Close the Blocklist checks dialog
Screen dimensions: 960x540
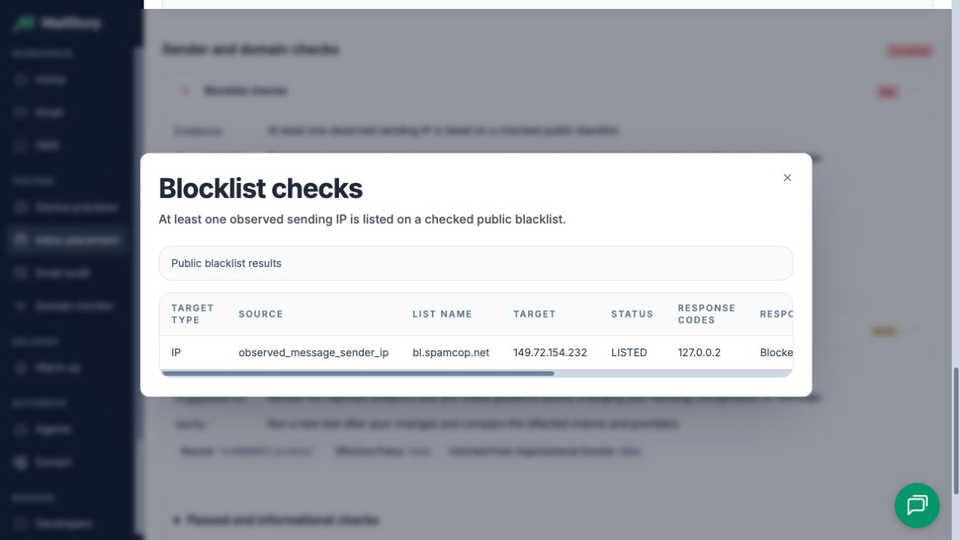(787, 178)
